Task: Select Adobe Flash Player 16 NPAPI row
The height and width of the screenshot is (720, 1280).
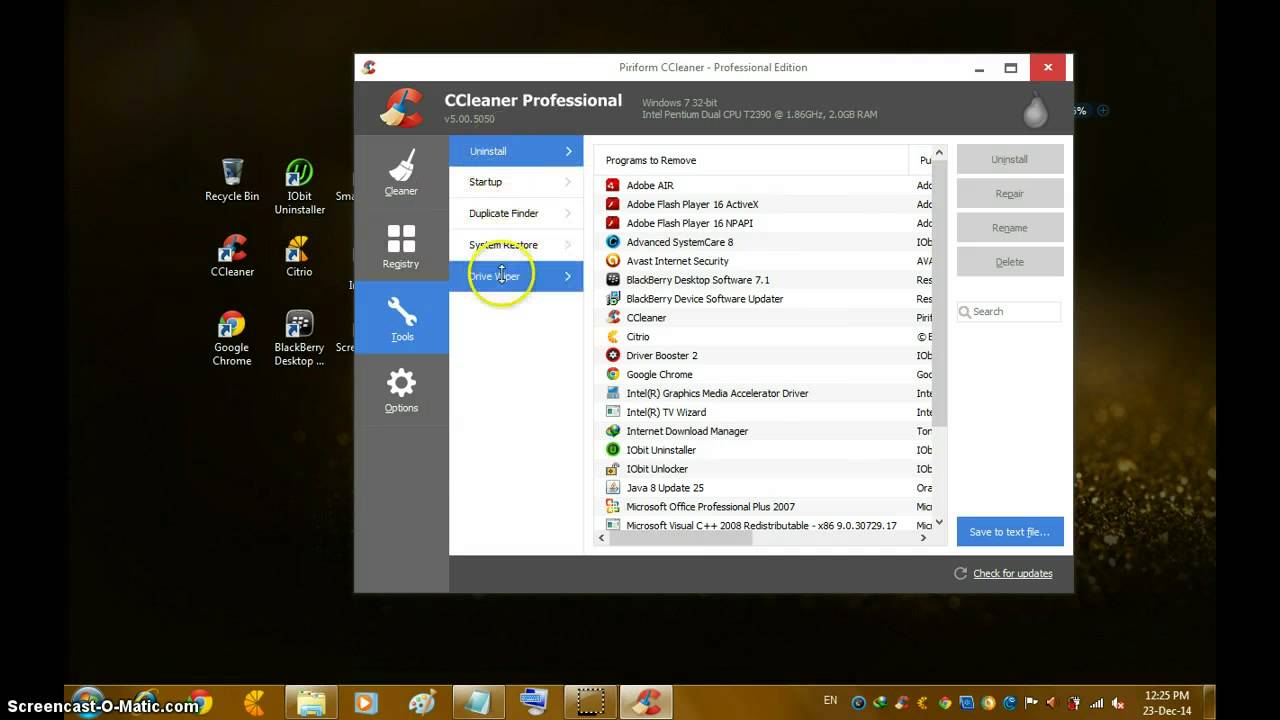Action: click(764, 223)
